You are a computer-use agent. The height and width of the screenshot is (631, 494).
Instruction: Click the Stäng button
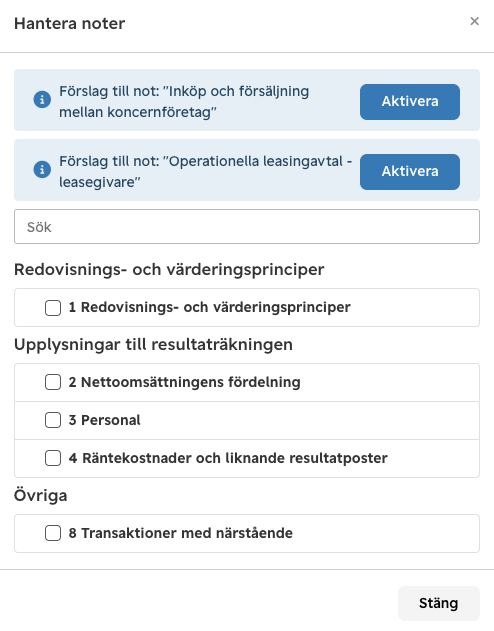(438, 603)
